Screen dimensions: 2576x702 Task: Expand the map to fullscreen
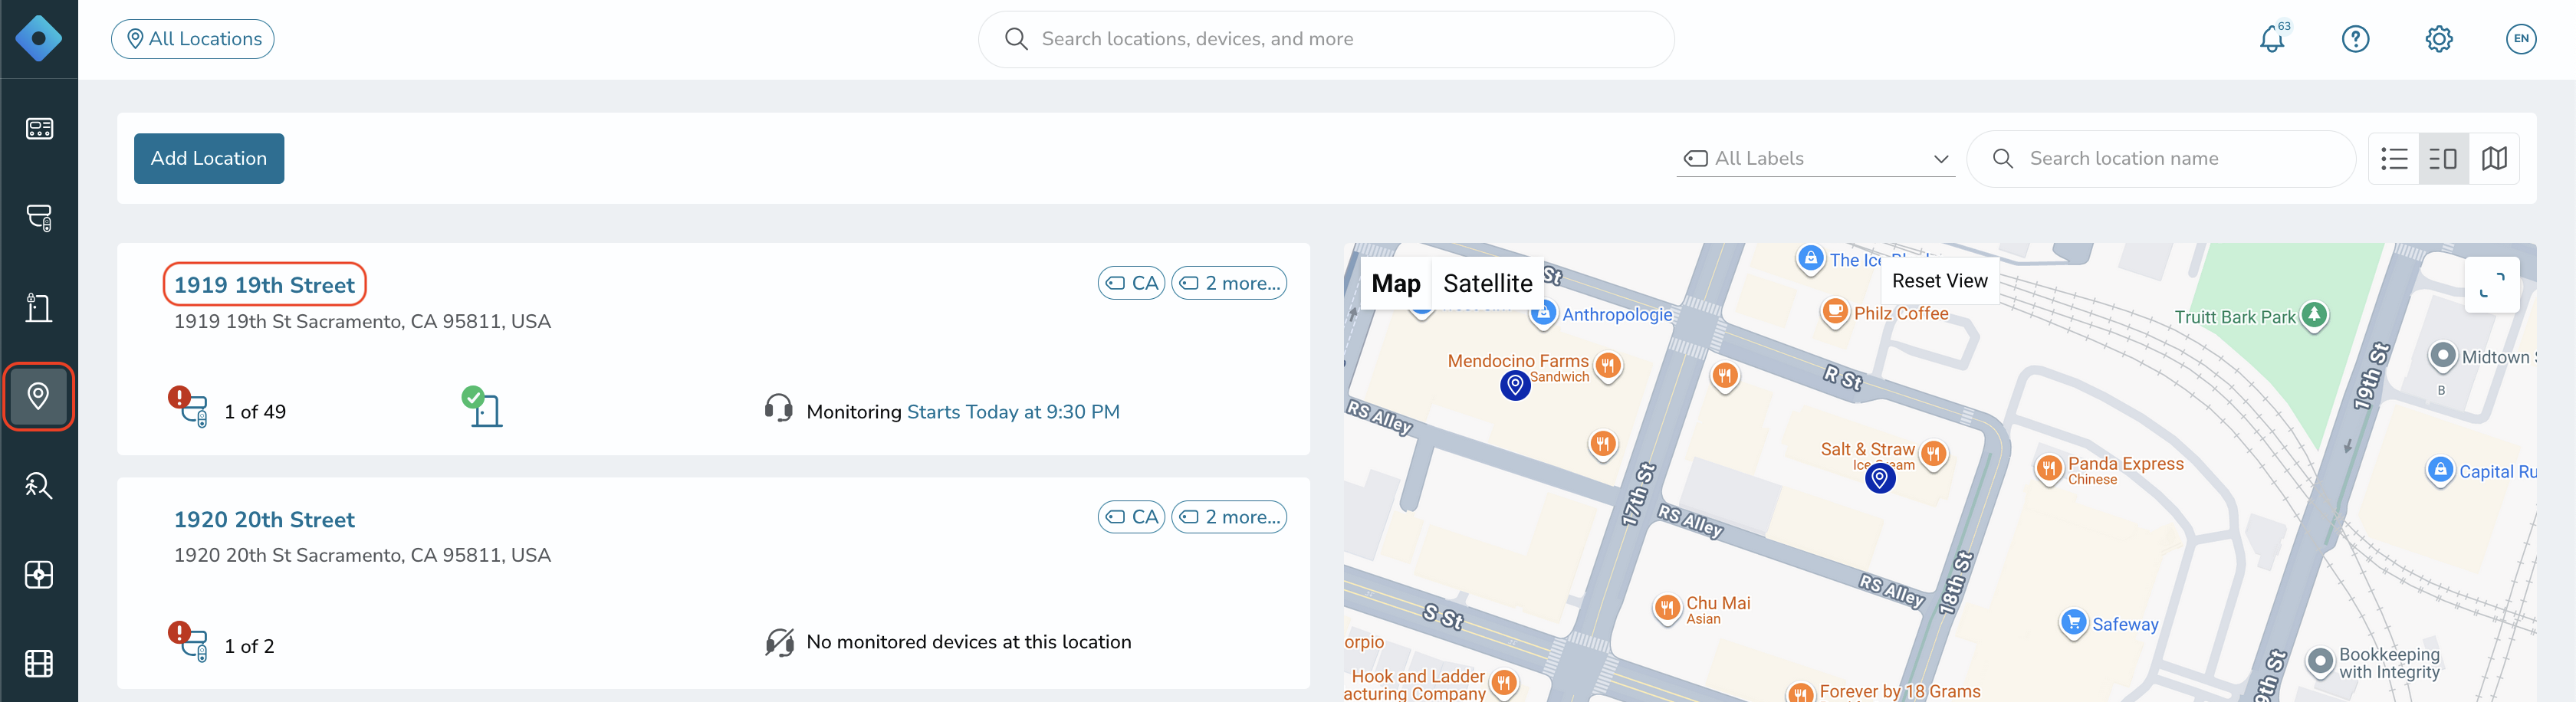pyautogui.click(x=2492, y=285)
